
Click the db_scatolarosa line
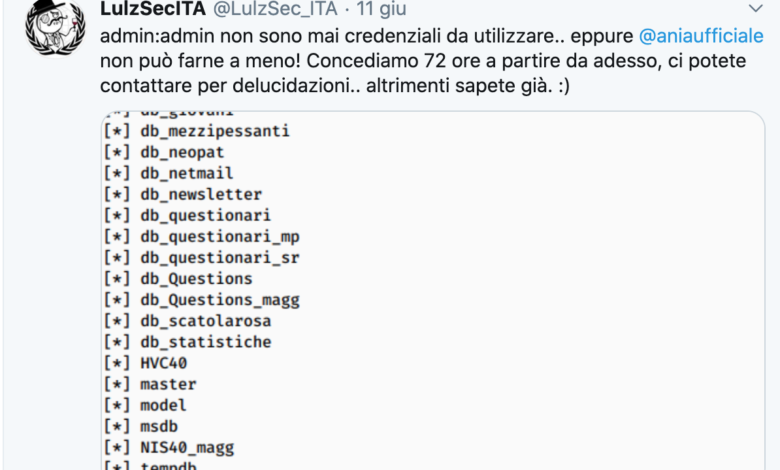[x=187, y=321]
